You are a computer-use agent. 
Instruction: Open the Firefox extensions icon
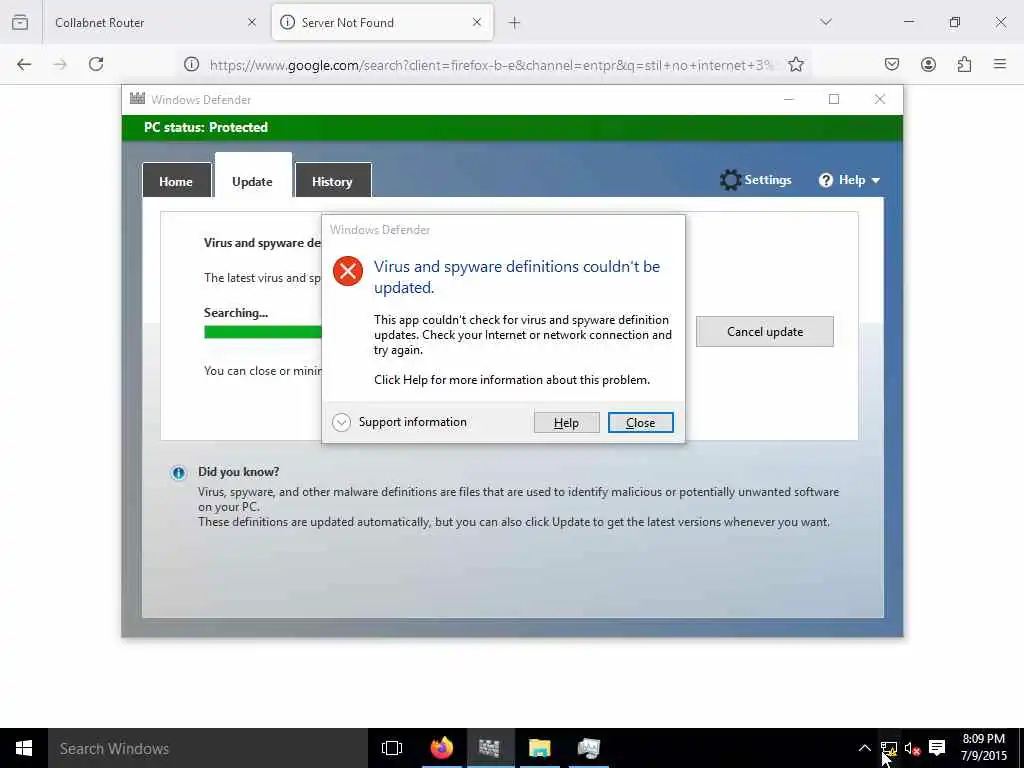point(964,64)
